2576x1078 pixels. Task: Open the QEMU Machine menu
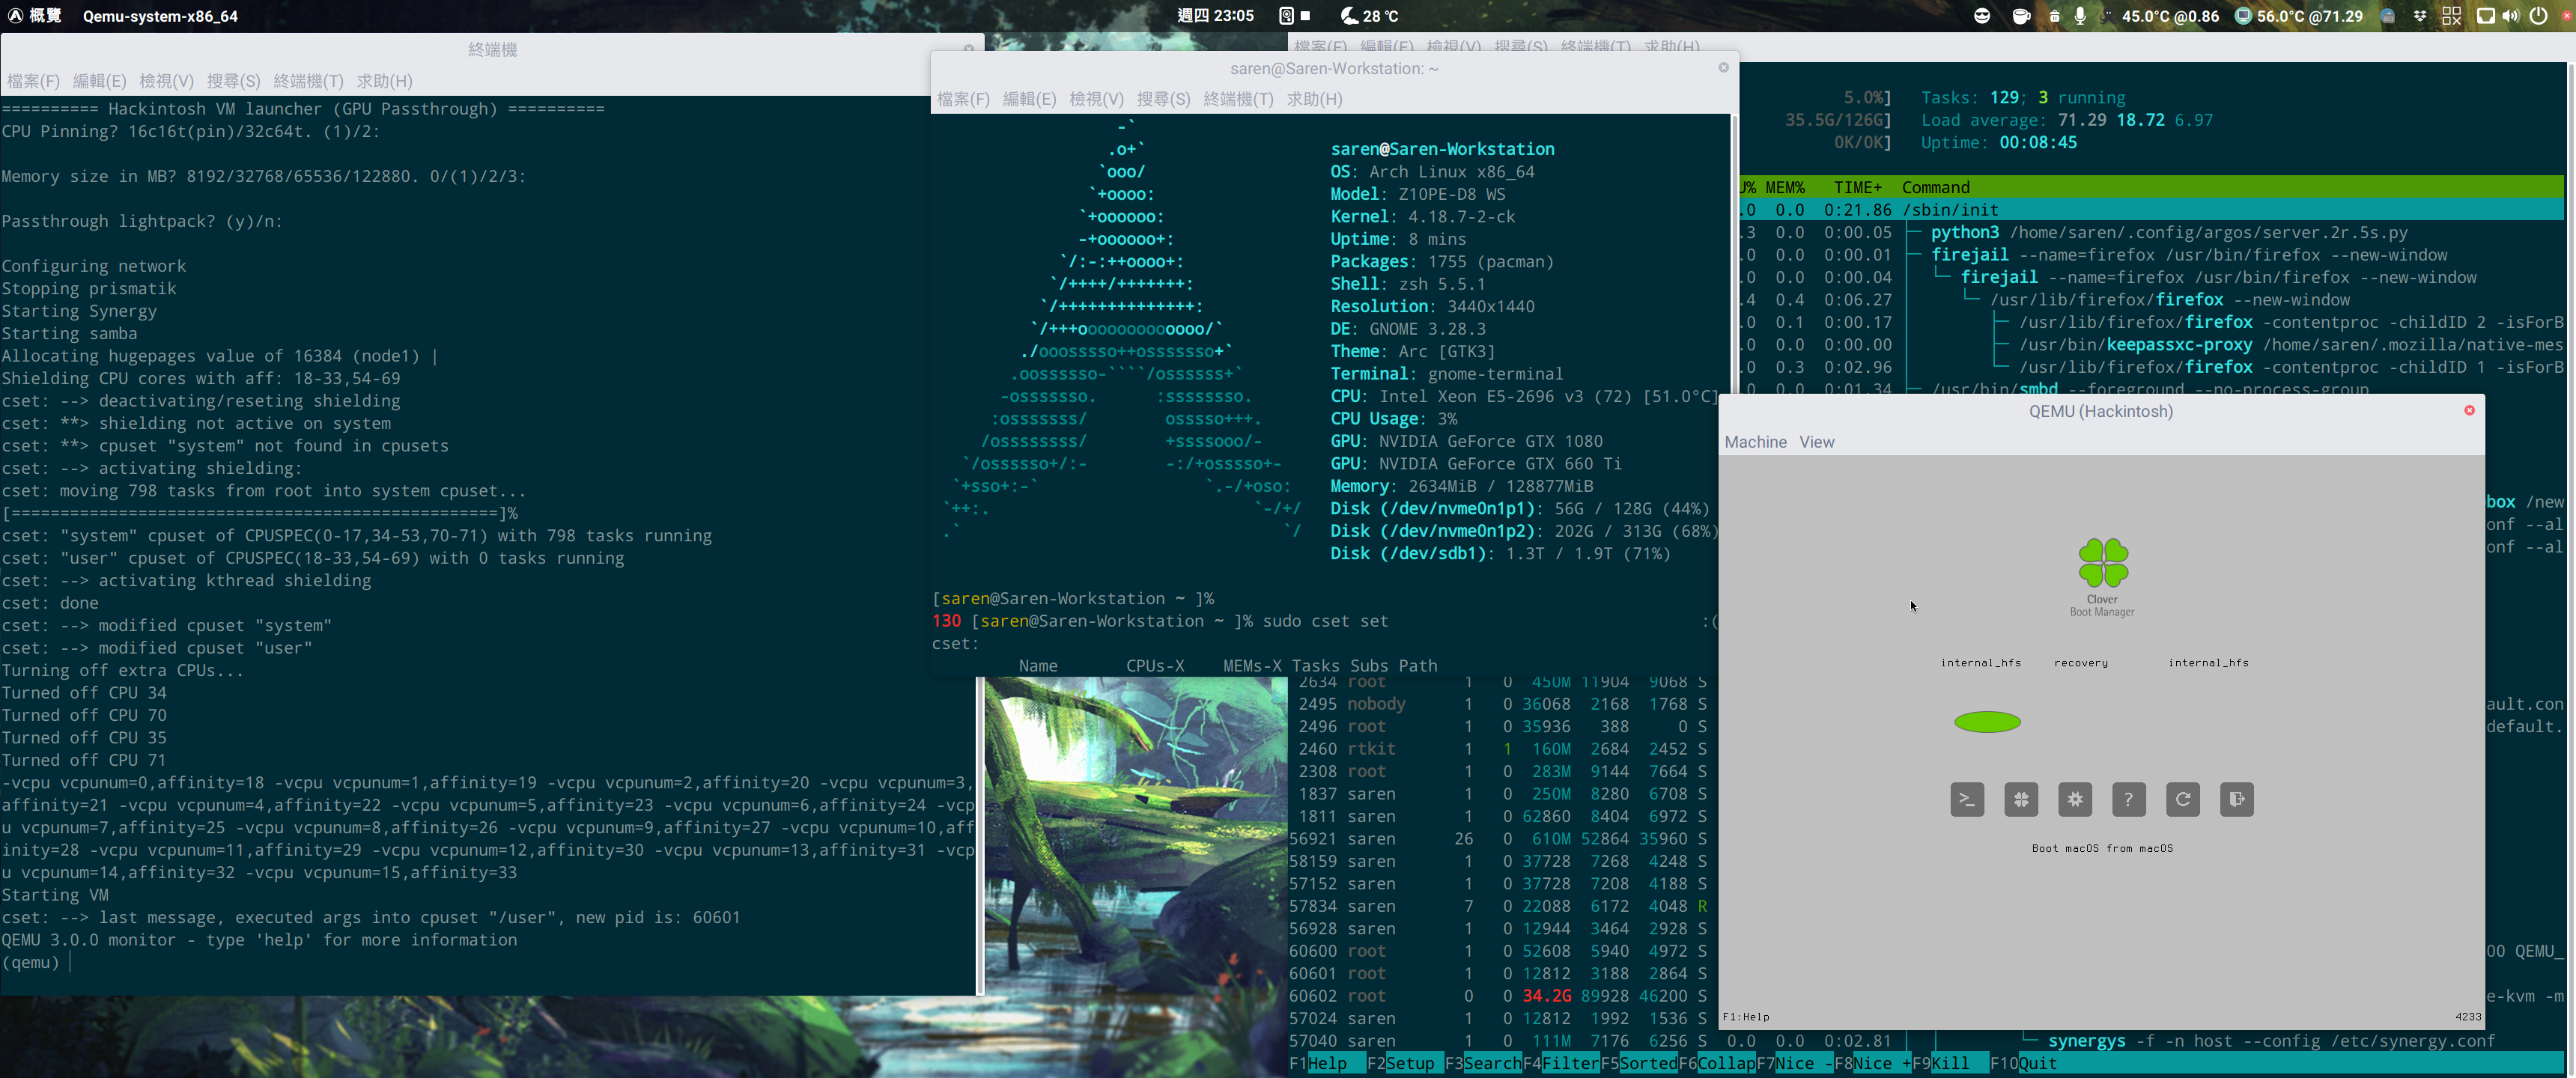[1755, 442]
